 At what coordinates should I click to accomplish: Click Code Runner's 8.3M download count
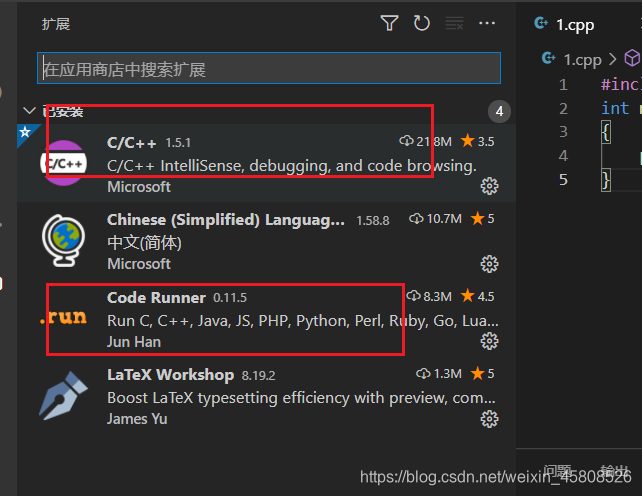pyautogui.click(x=429, y=296)
